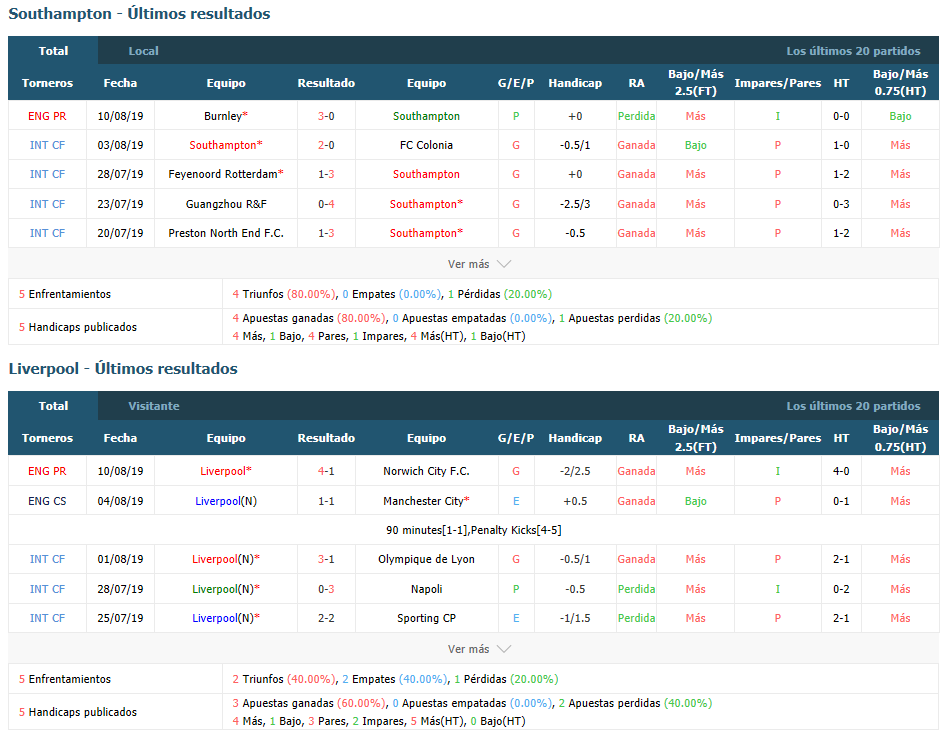Image resolution: width=946 pixels, height=736 pixels.
Task: Open Napoli team link
Action: pos(426,589)
